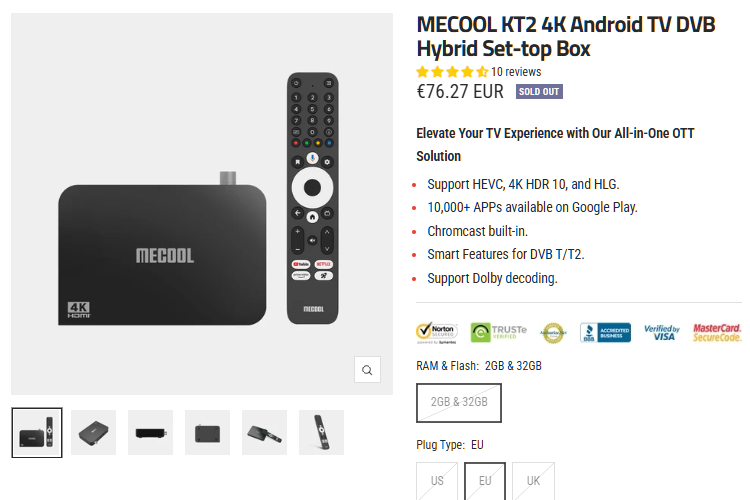Click the SOLD OUT badge
The height and width of the screenshot is (500, 750).
[x=539, y=92]
